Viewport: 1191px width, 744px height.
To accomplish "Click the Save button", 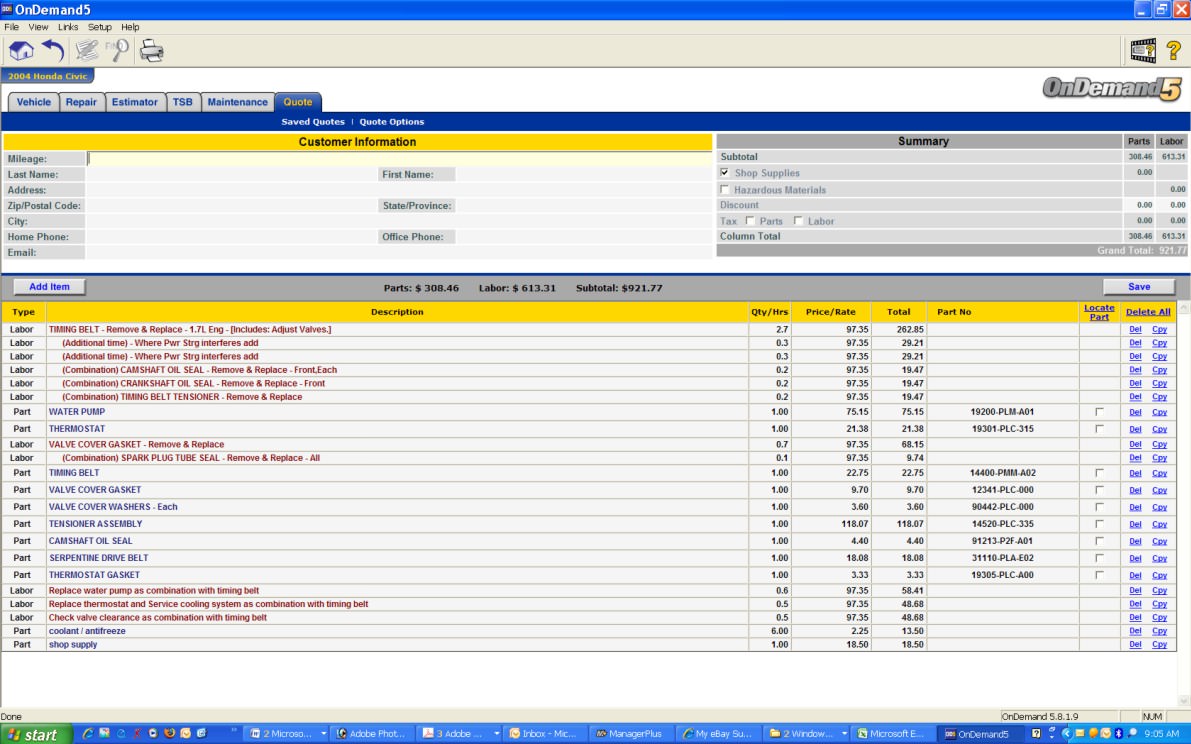I will click(1138, 287).
